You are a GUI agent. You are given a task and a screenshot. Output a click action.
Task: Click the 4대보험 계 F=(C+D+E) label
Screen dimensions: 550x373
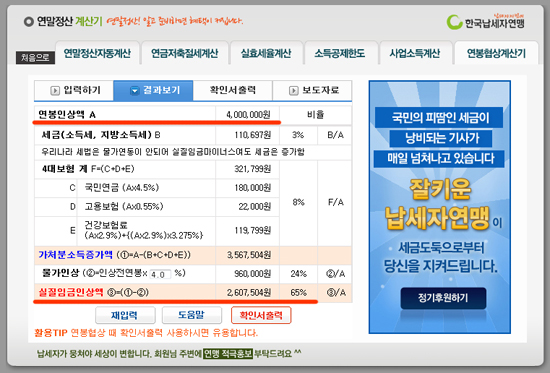click(x=88, y=169)
